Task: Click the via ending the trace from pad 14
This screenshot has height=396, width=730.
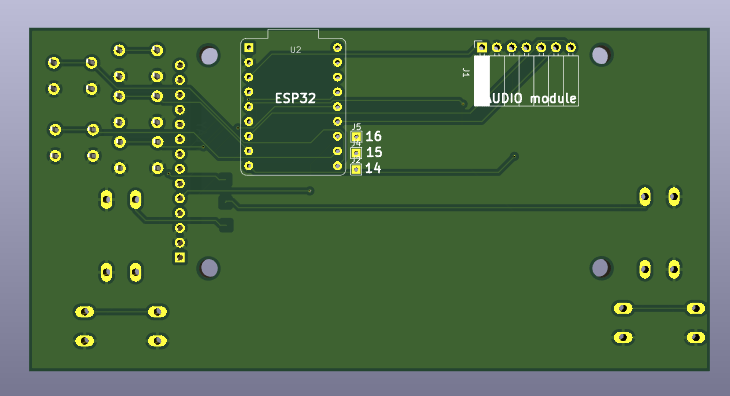Action: point(514,156)
